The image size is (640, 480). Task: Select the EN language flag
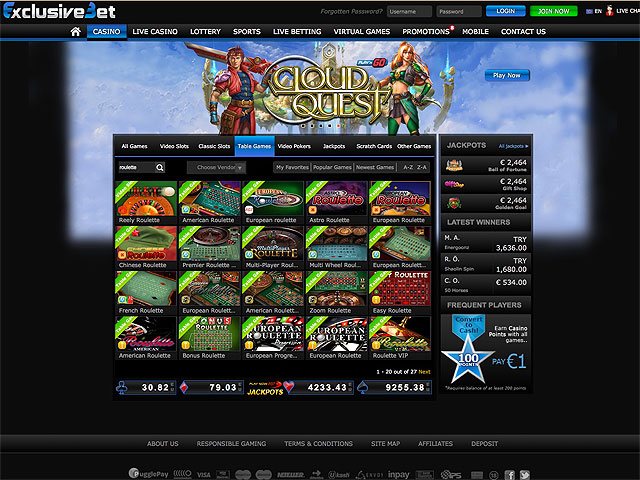(x=589, y=11)
